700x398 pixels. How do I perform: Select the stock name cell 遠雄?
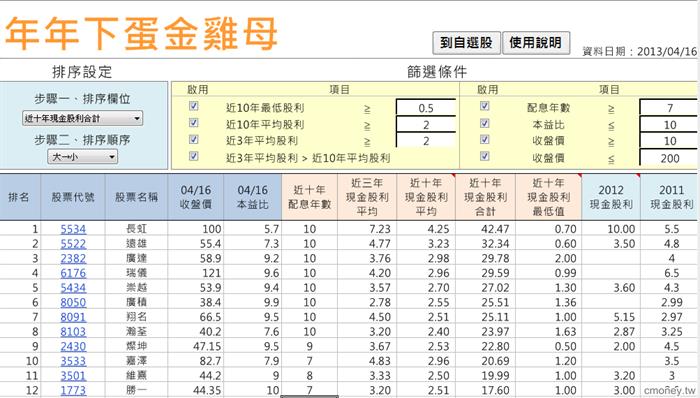point(136,244)
